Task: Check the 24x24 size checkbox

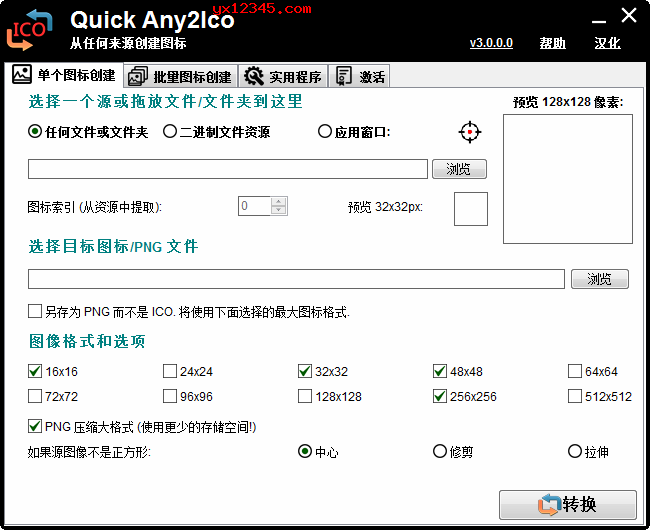Action: (170, 371)
